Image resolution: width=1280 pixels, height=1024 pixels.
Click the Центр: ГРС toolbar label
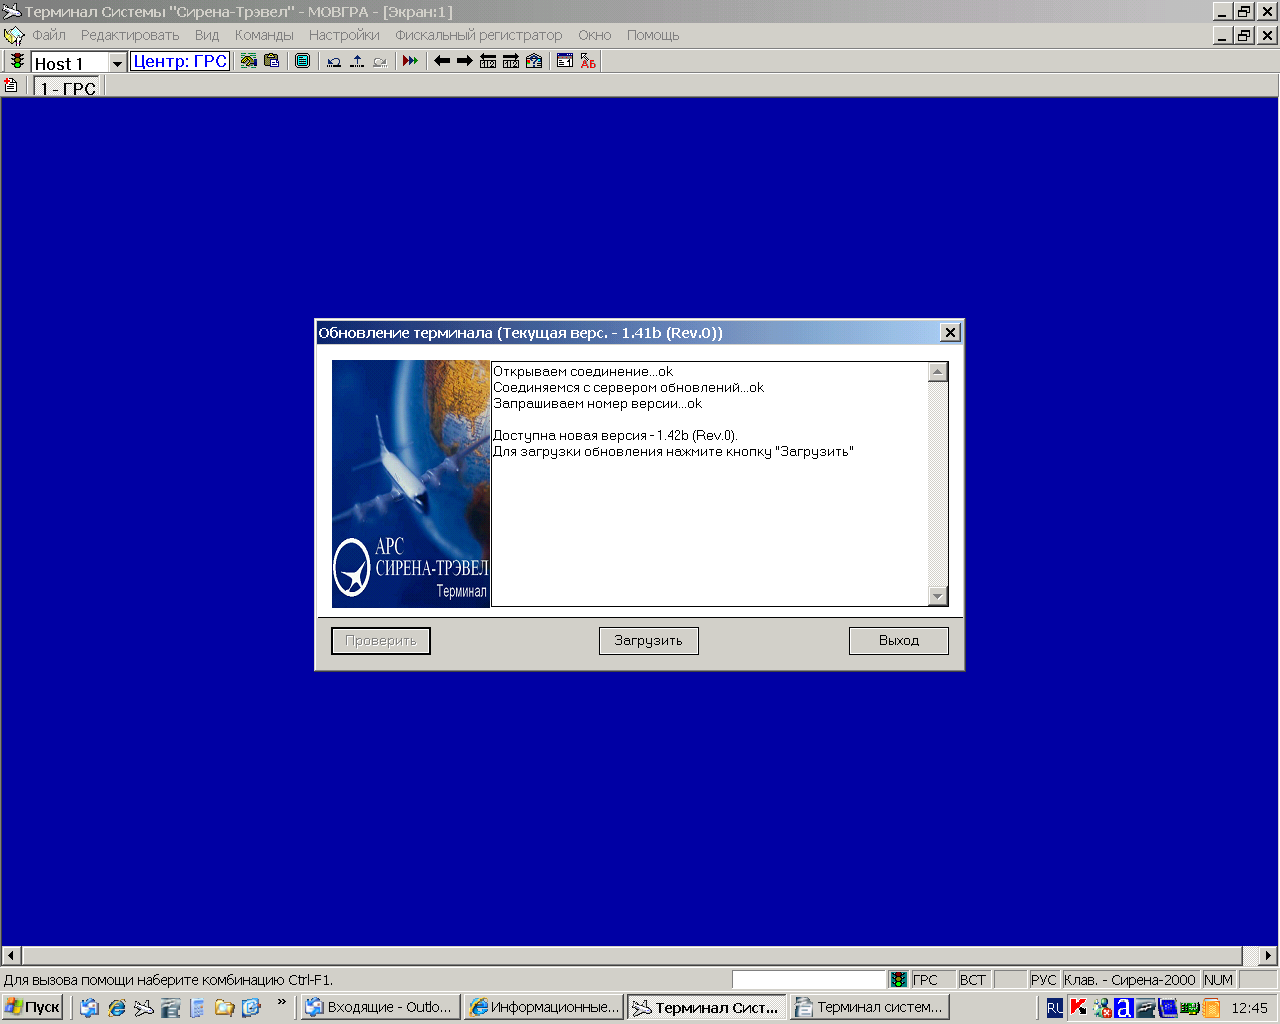tap(180, 62)
